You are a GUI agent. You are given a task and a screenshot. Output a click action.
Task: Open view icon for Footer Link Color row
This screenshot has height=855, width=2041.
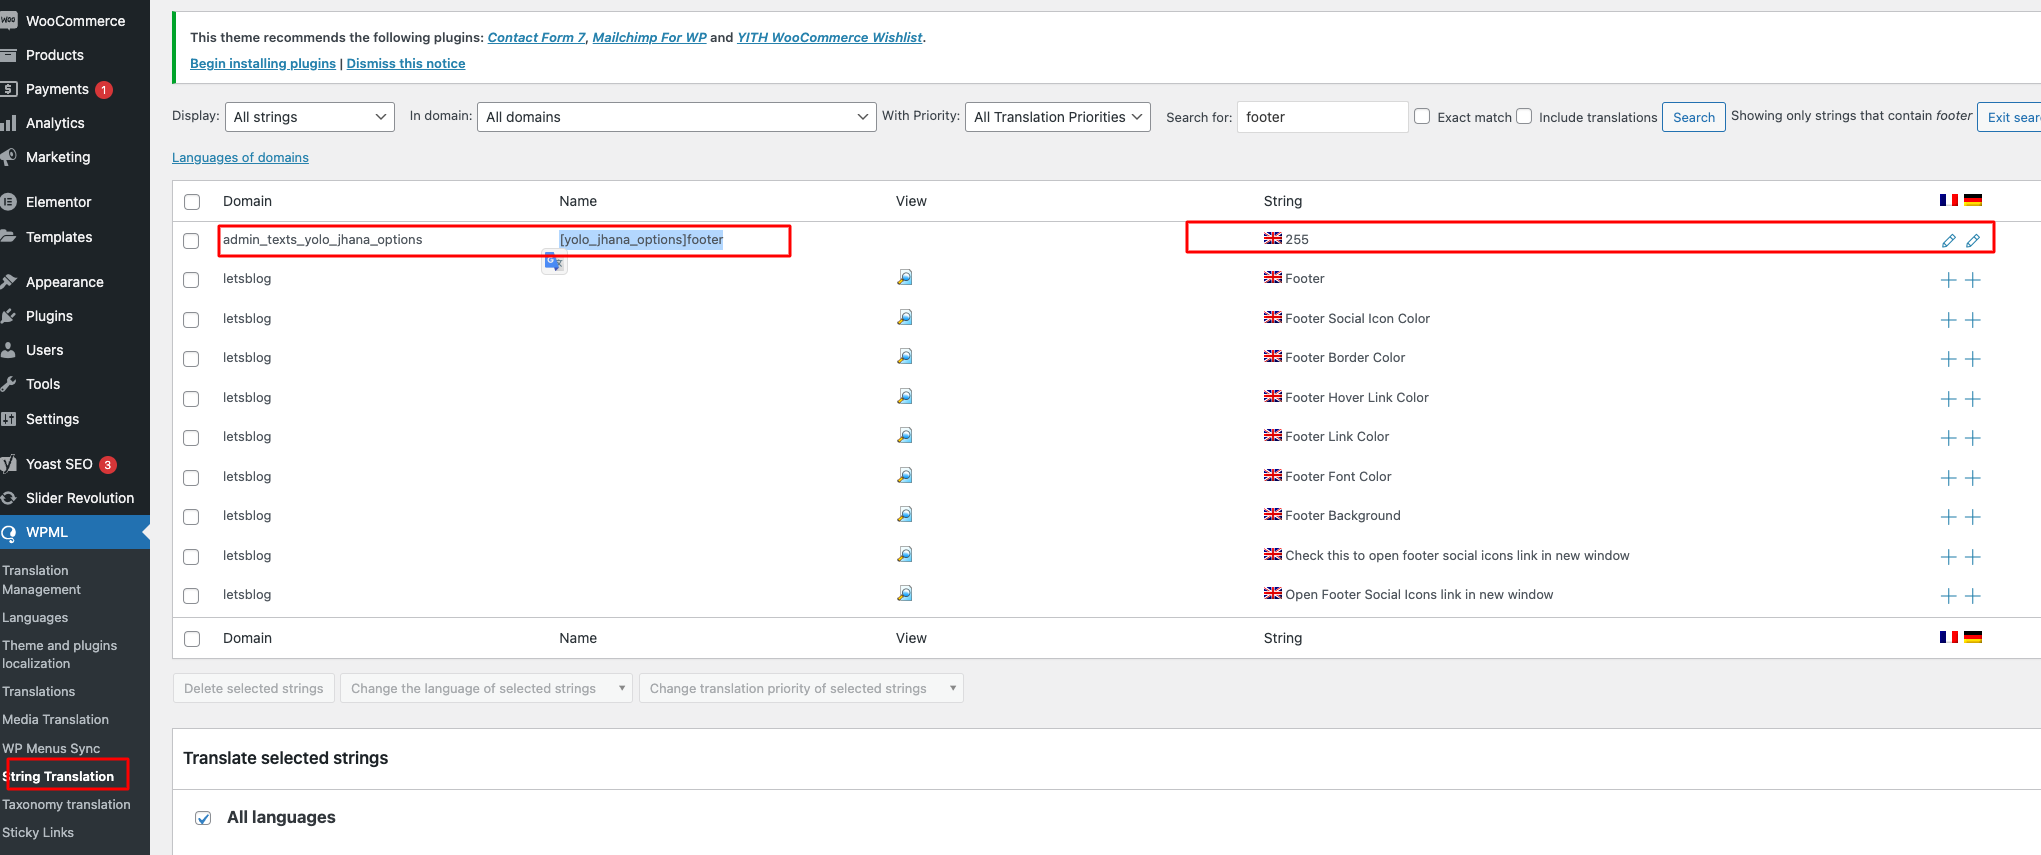904,436
